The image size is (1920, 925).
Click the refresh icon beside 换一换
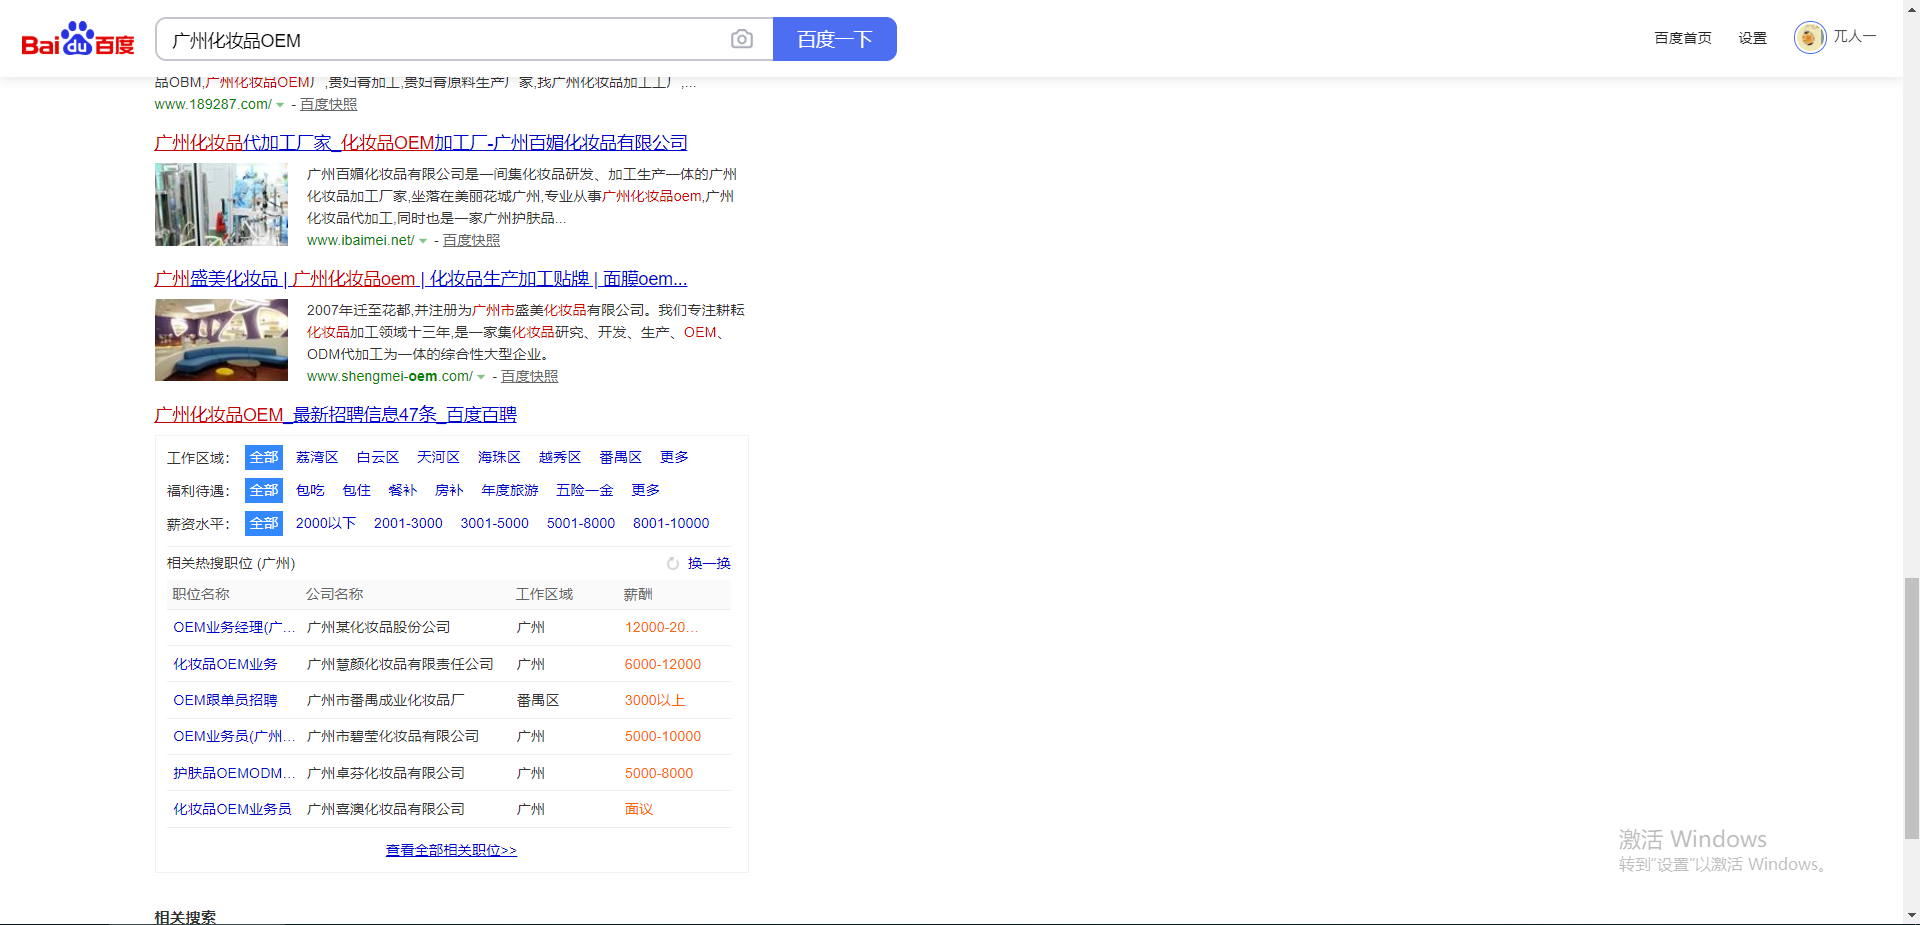(x=673, y=564)
